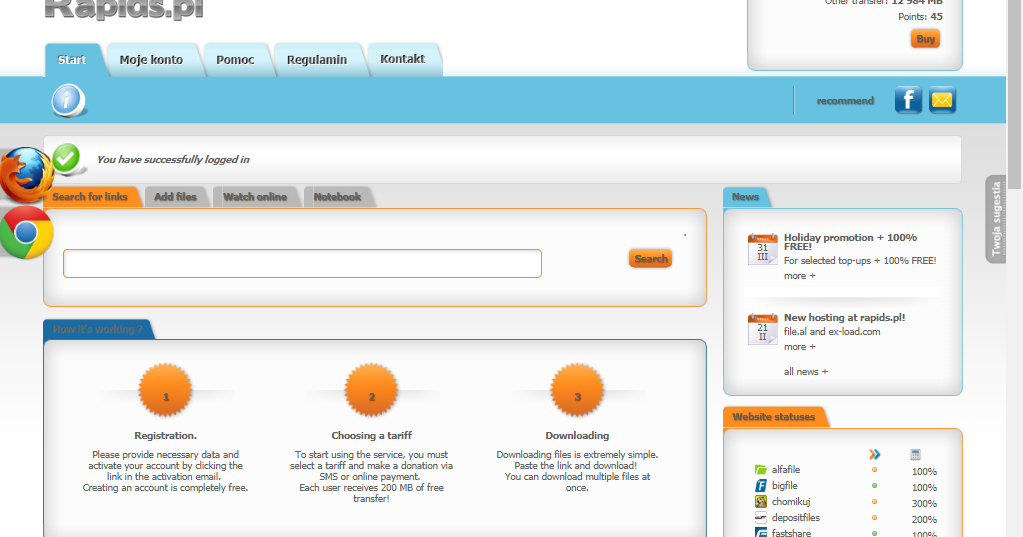Click the New hosting calendar icon
1023x537 pixels.
pos(763,329)
